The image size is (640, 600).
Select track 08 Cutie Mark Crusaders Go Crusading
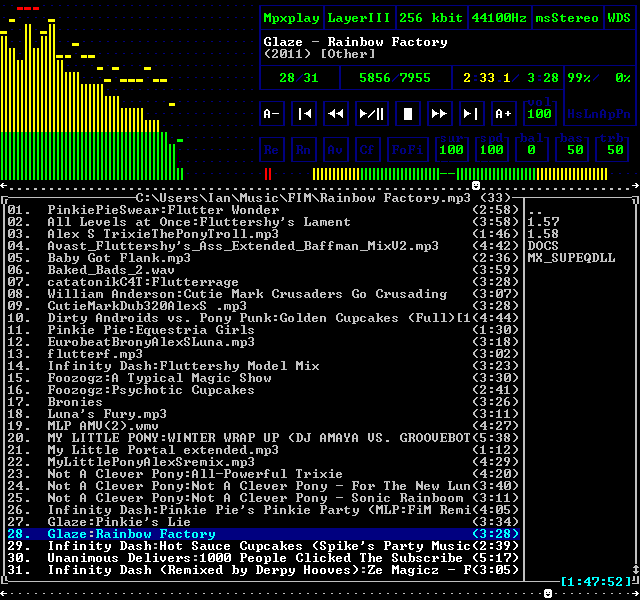click(263, 294)
